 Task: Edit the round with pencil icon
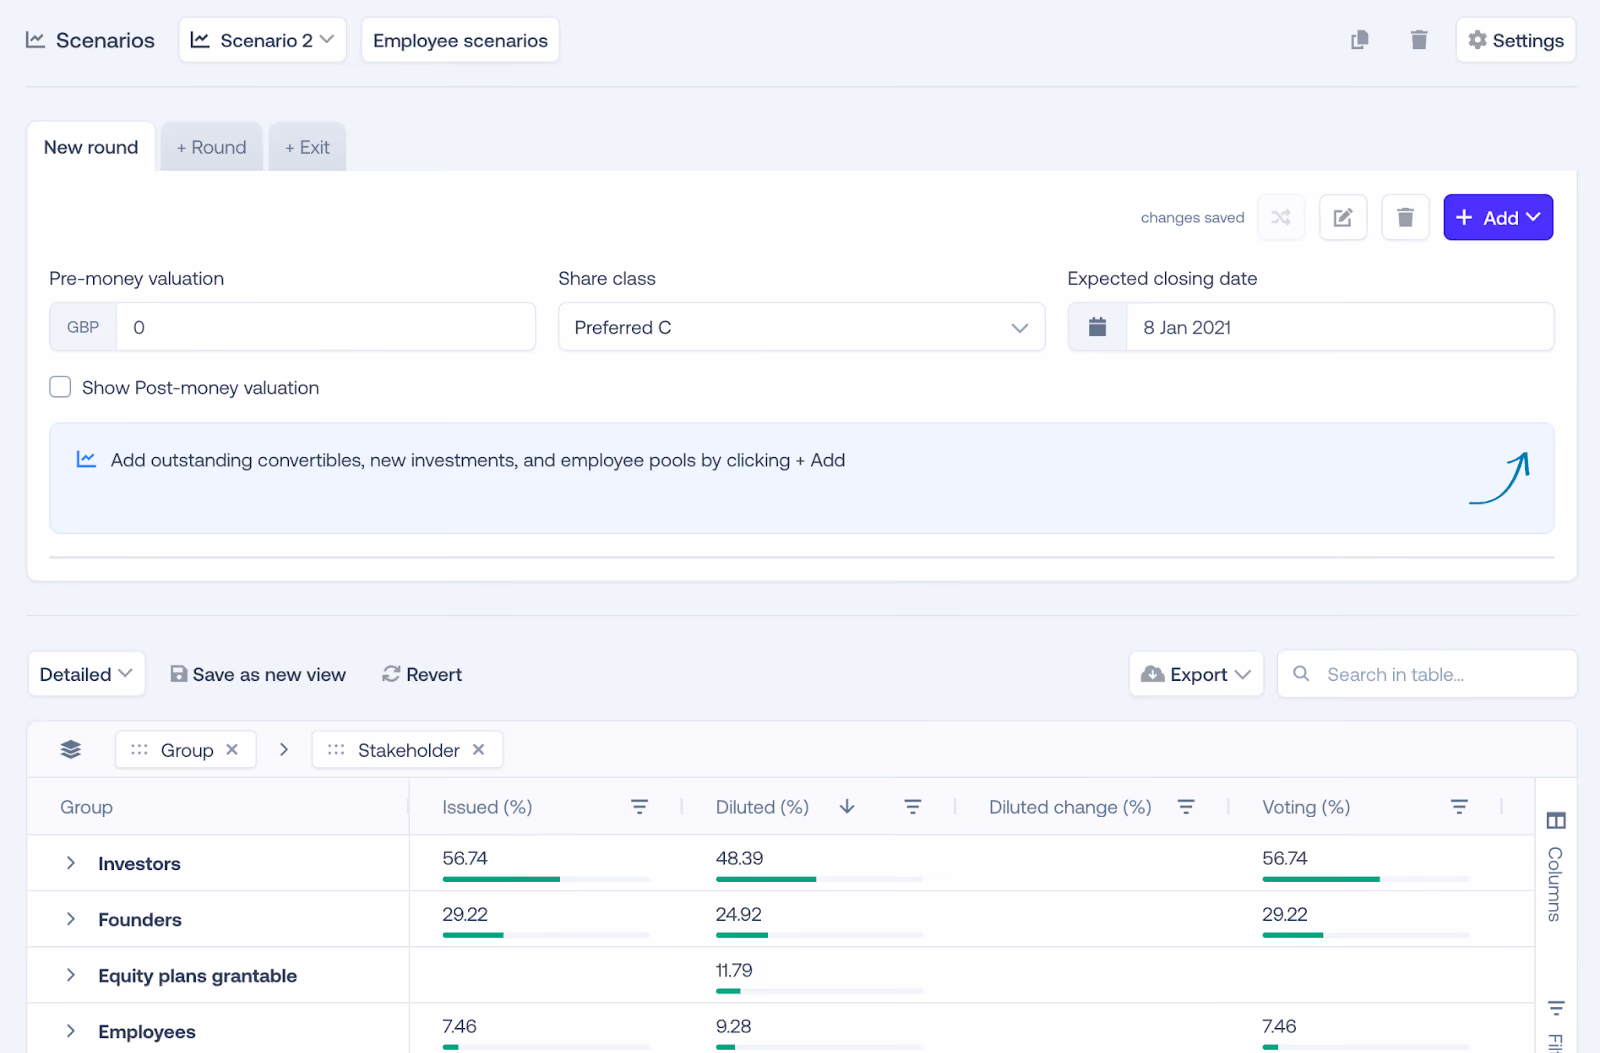(x=1343, y=217)
